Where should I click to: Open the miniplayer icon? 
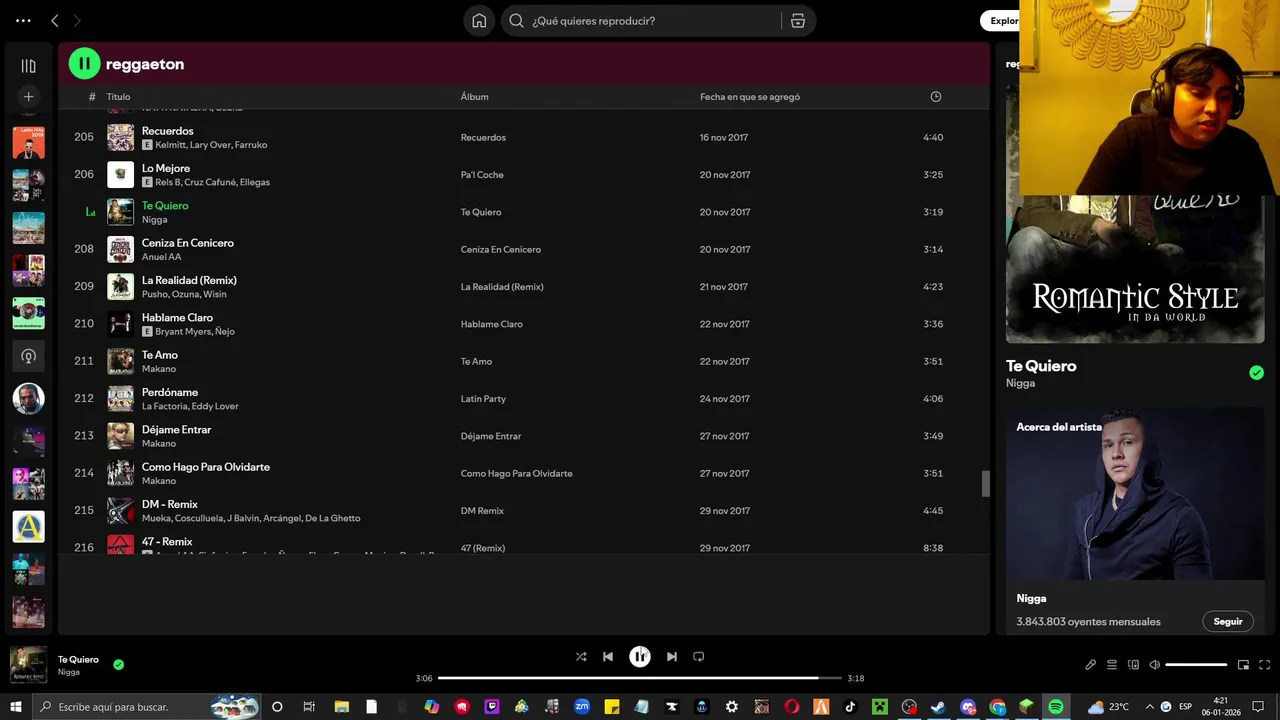tap(1243, 665)
